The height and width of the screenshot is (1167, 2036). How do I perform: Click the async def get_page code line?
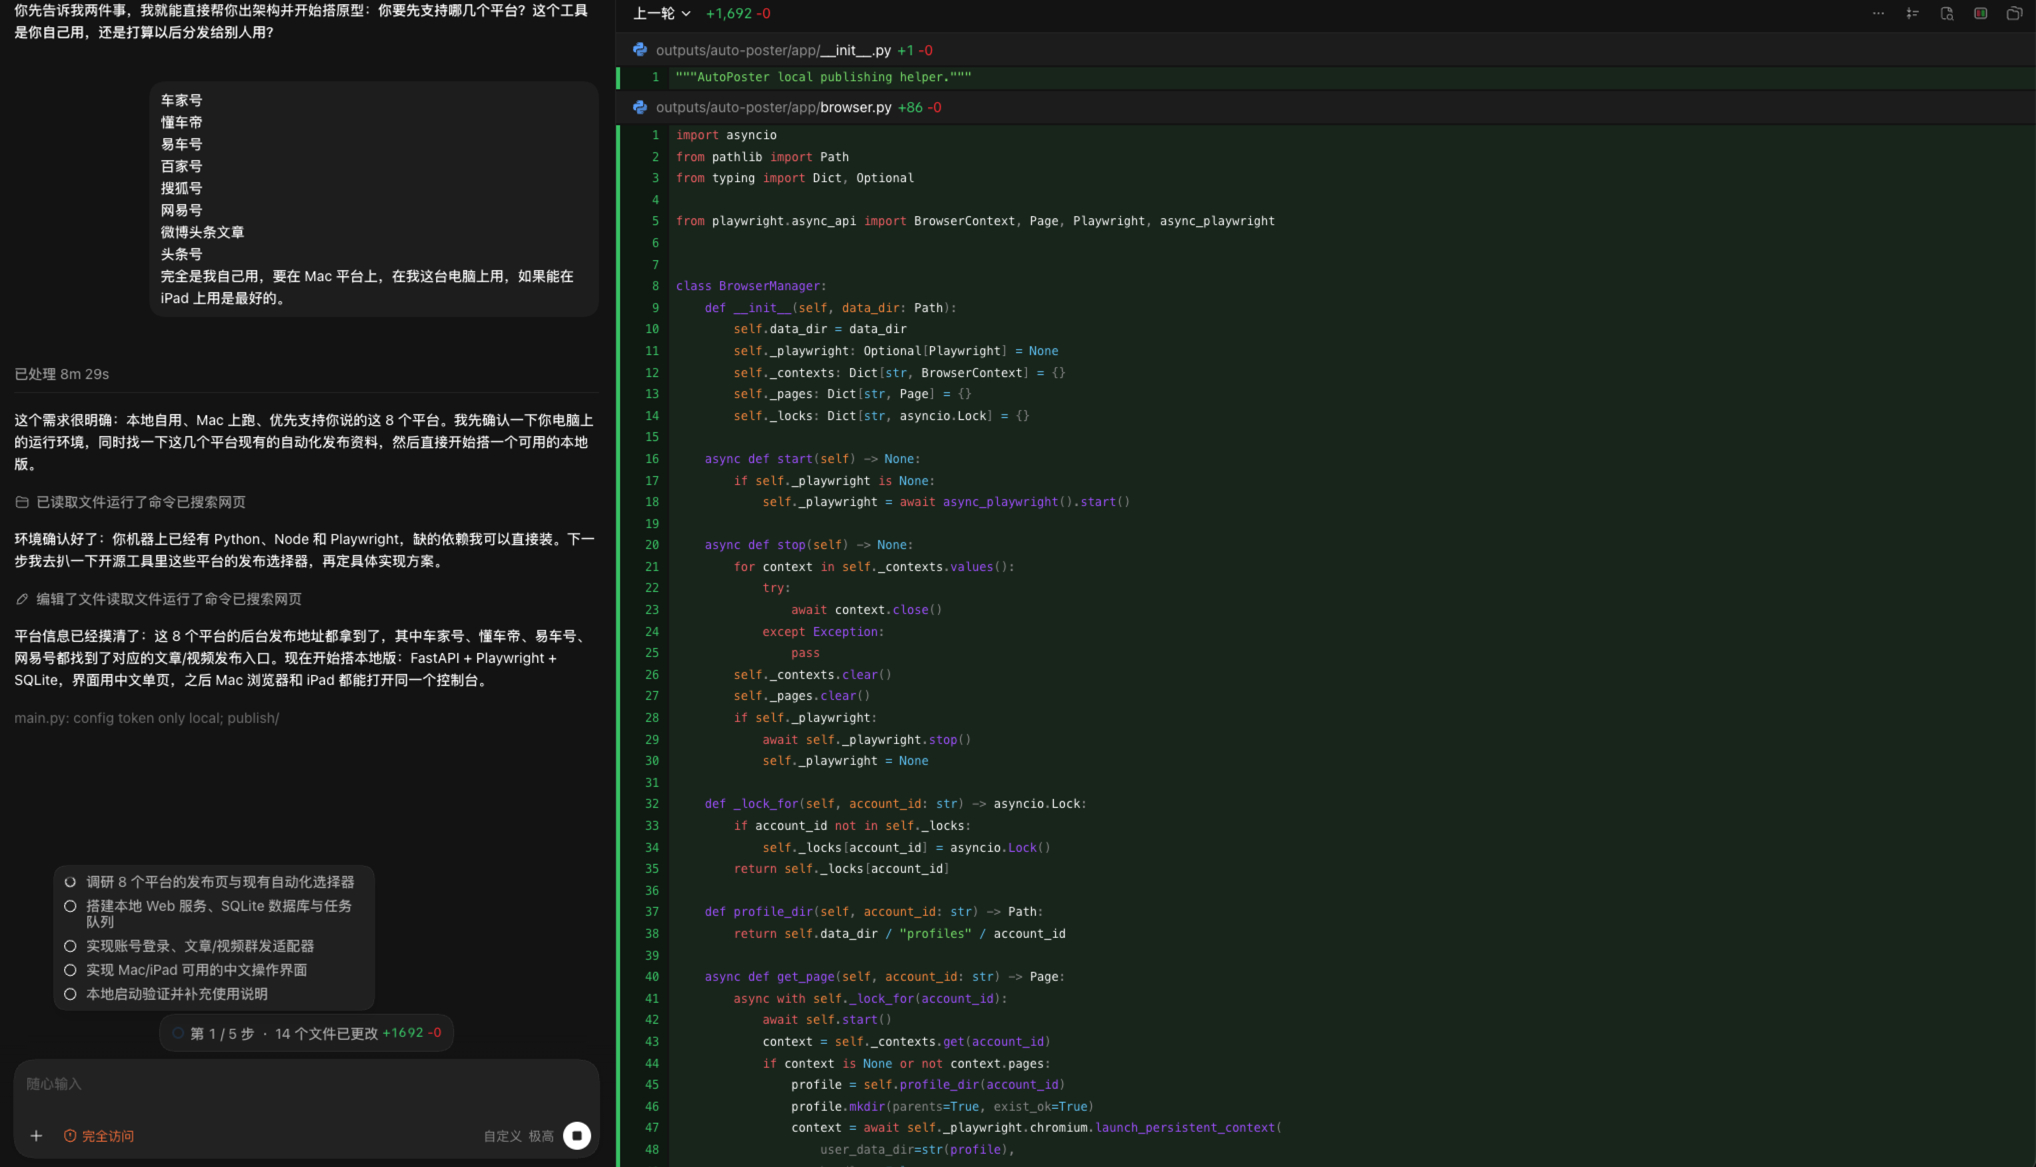tap(884, 977)
